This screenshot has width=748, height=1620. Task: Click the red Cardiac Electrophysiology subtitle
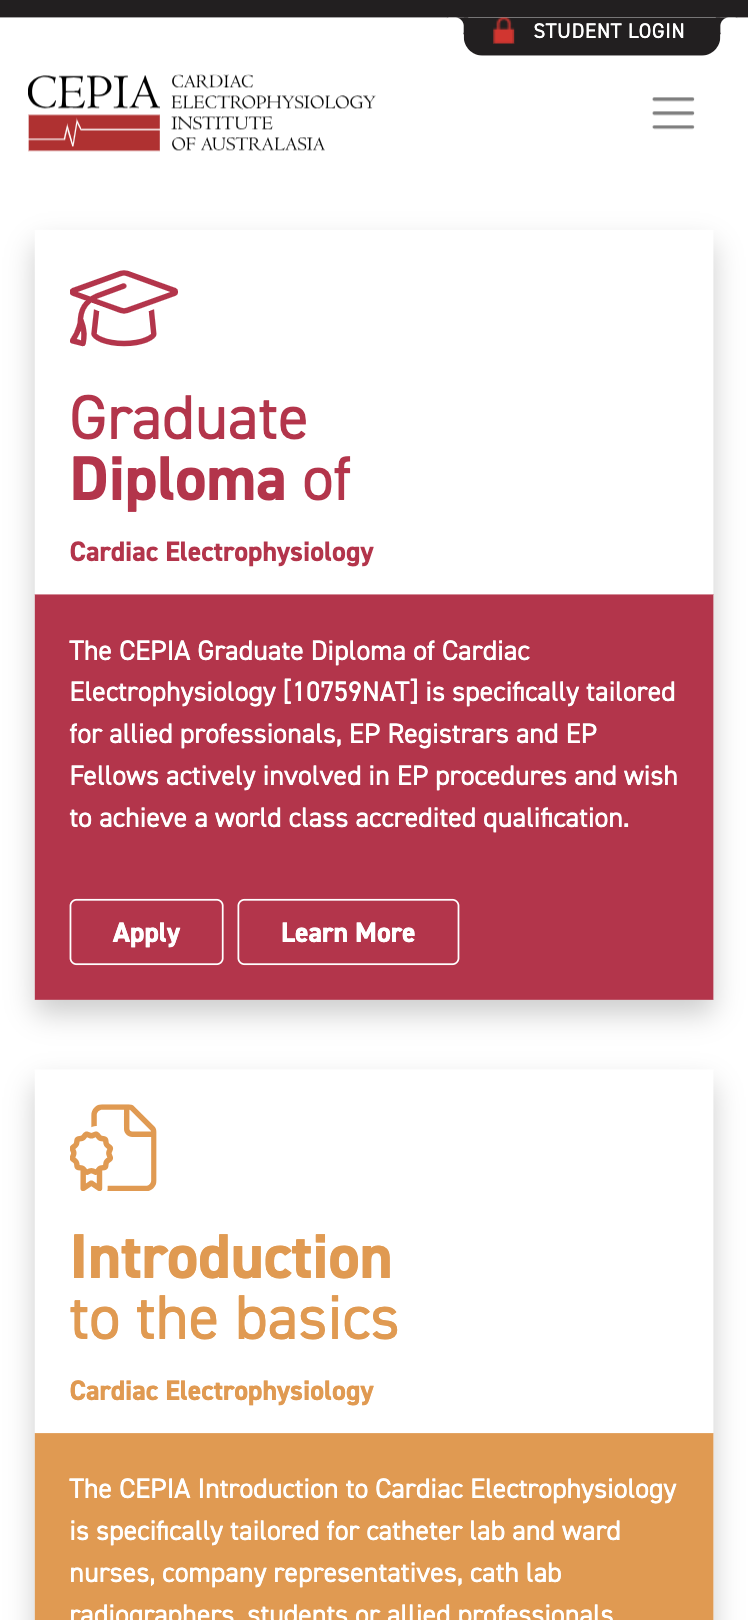tap(221, 552)
